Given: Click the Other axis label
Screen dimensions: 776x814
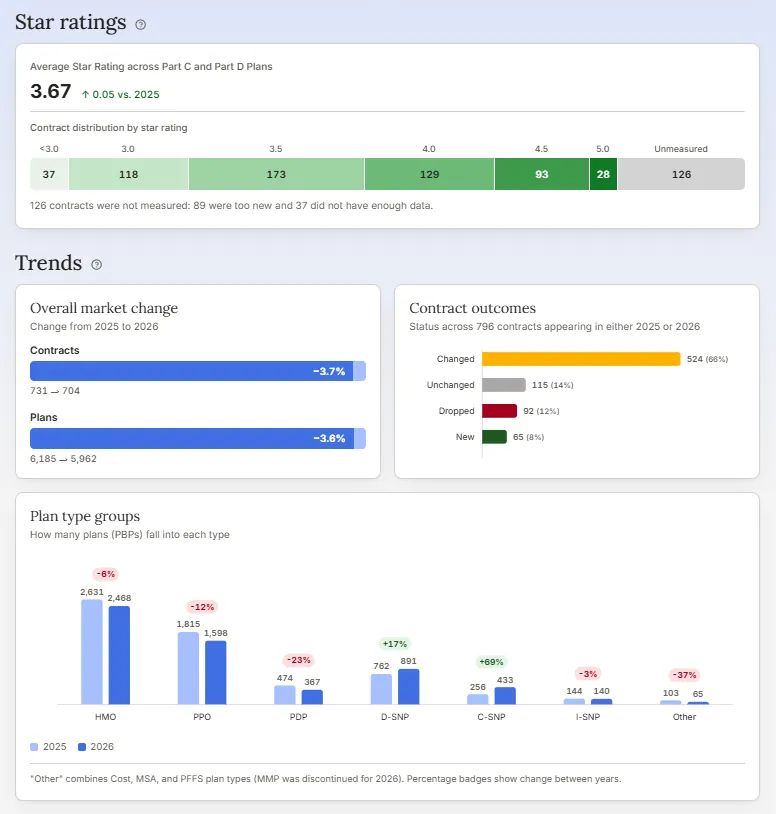Looking at the screenshot, I should click(x=684, y=717).
